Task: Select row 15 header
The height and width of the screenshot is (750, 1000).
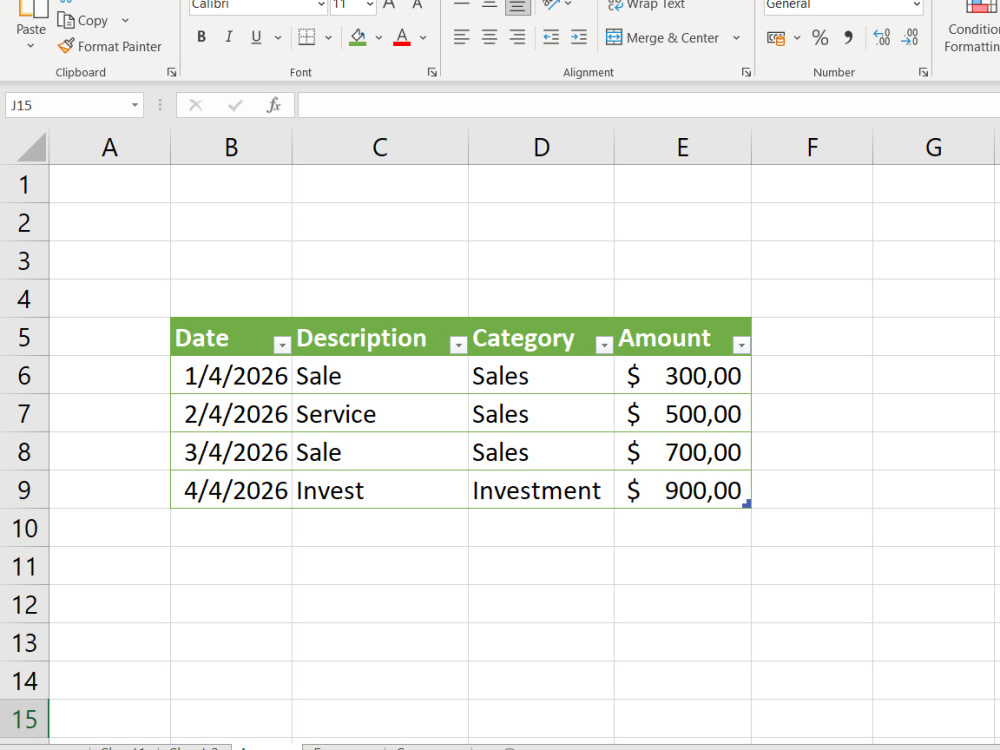Action: coord(24,719)
